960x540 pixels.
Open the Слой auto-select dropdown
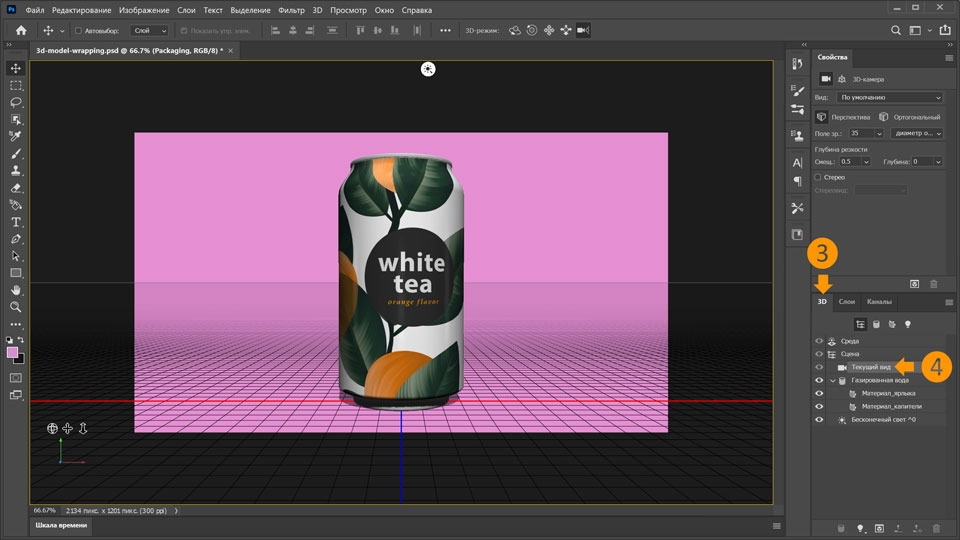click(150, 31)
